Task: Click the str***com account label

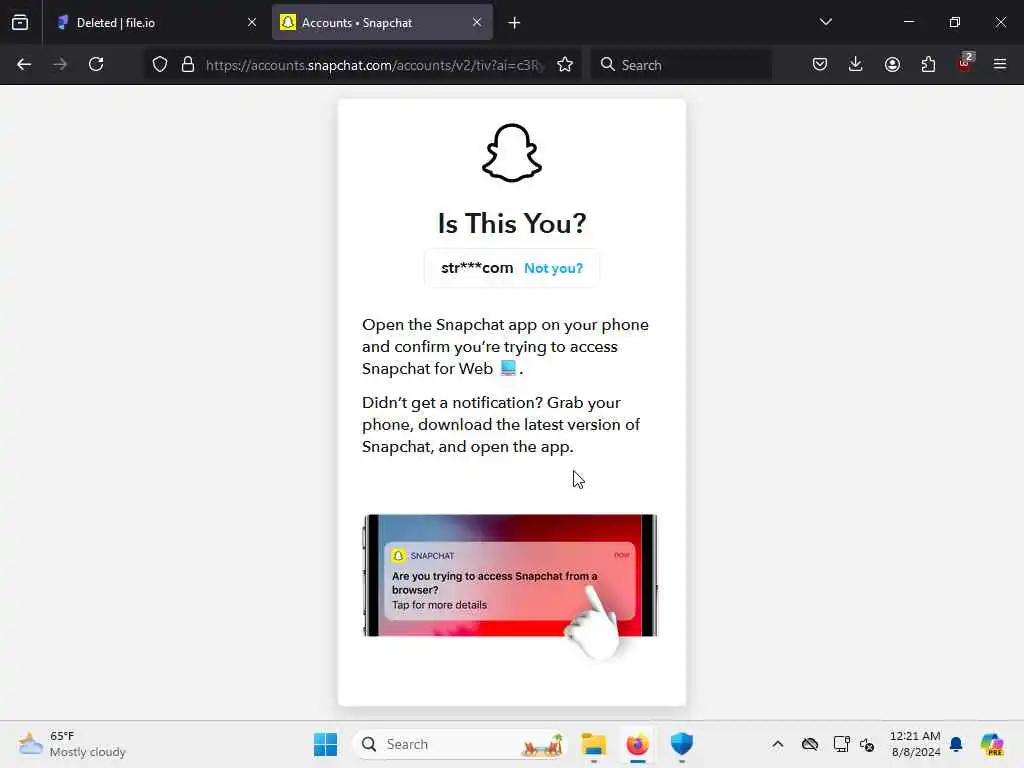Action: [477, 268]
